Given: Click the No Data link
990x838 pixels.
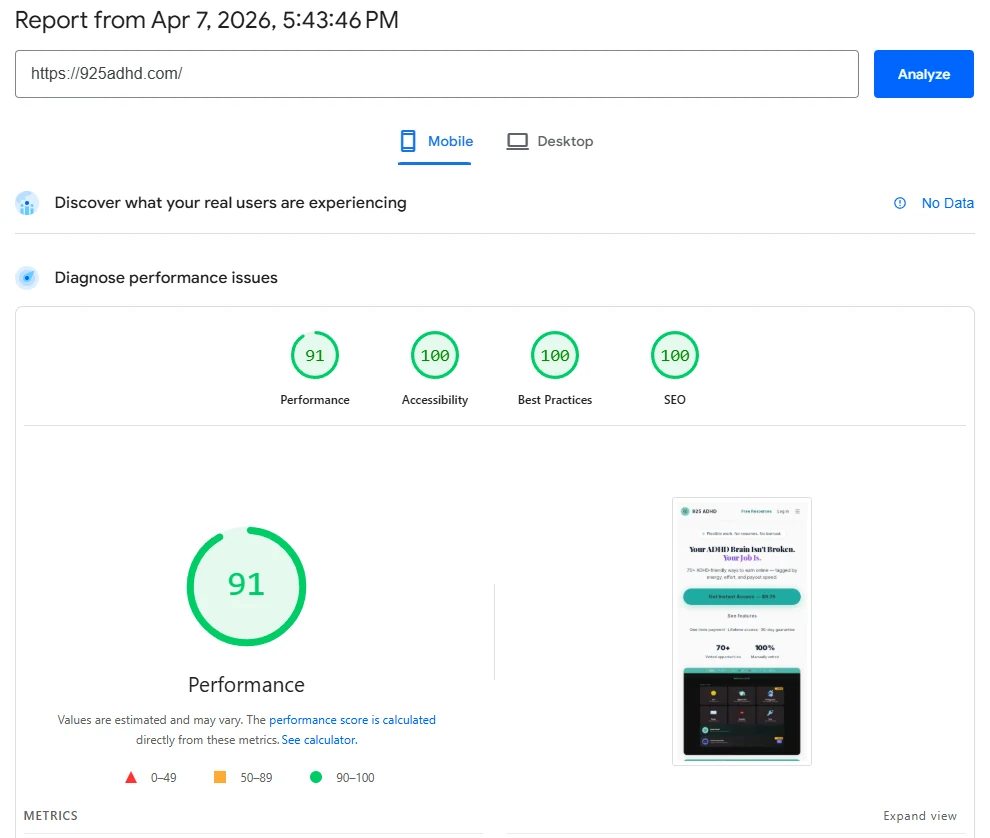Looking at the screenshot, I should coord(947,203).
